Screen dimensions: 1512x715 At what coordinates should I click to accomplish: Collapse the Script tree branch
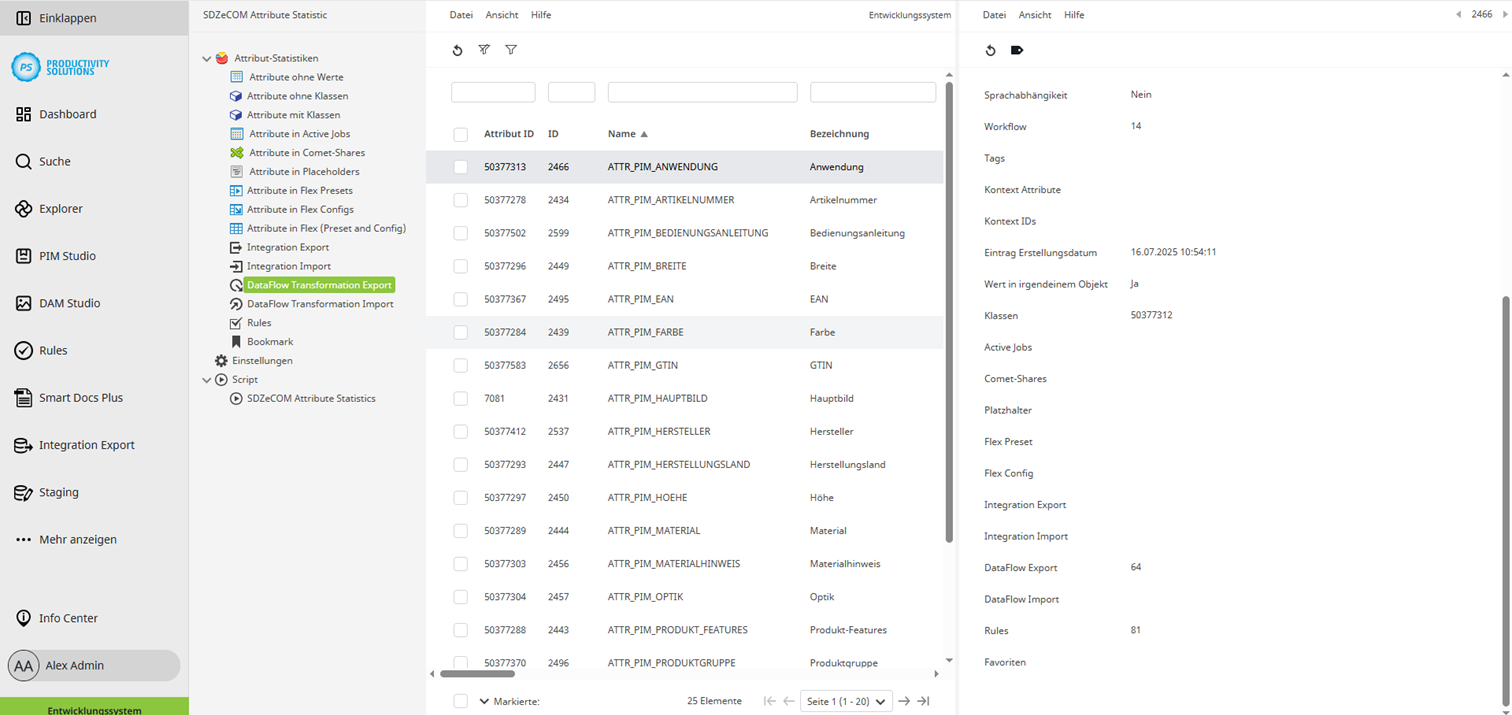207,379
